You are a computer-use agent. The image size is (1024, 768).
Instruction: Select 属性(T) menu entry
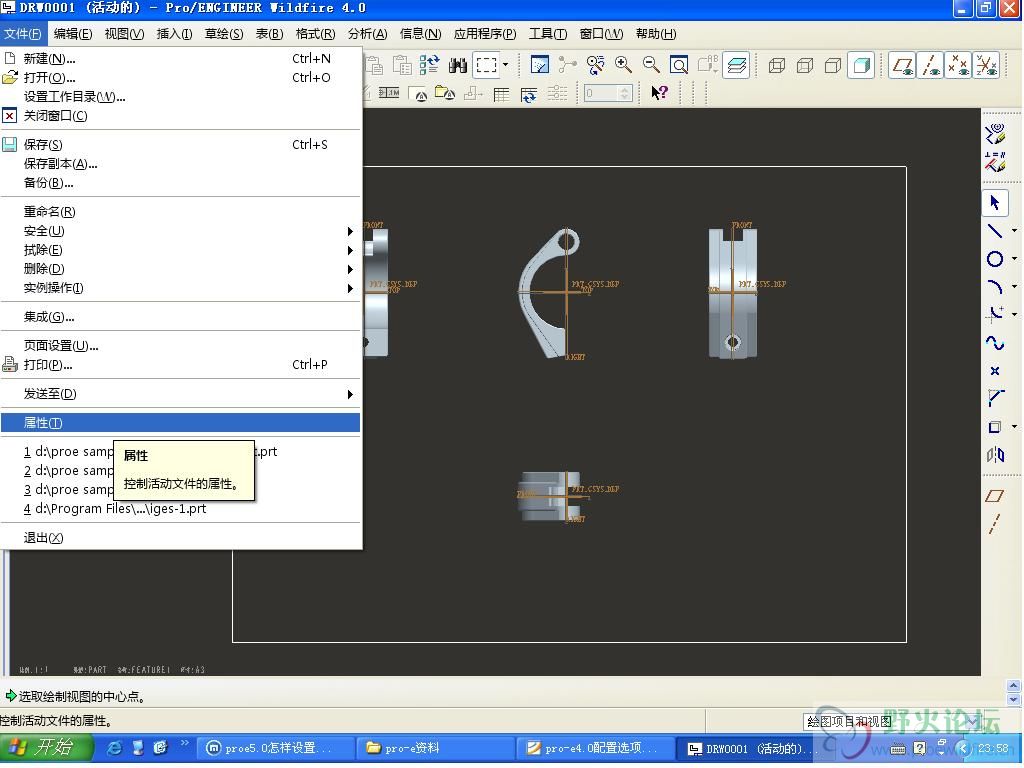coord(181,423)
